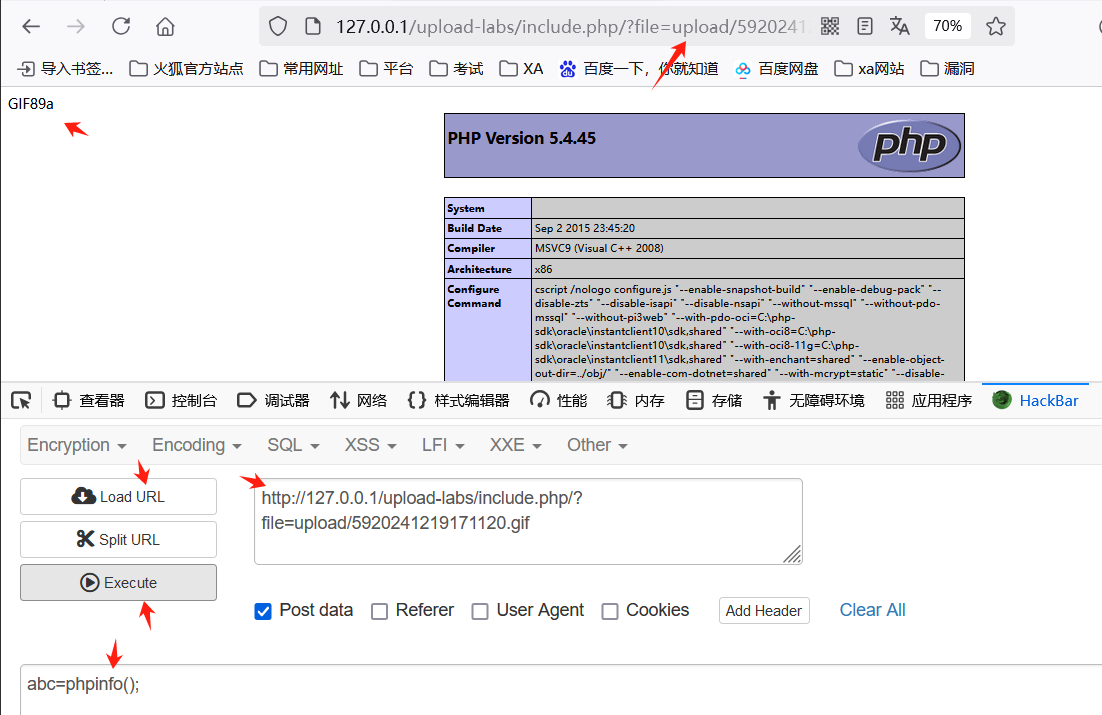1102x715 pixels.
Task: Open 导入书签 bookmark item
Action: click(x=65, y=69)
